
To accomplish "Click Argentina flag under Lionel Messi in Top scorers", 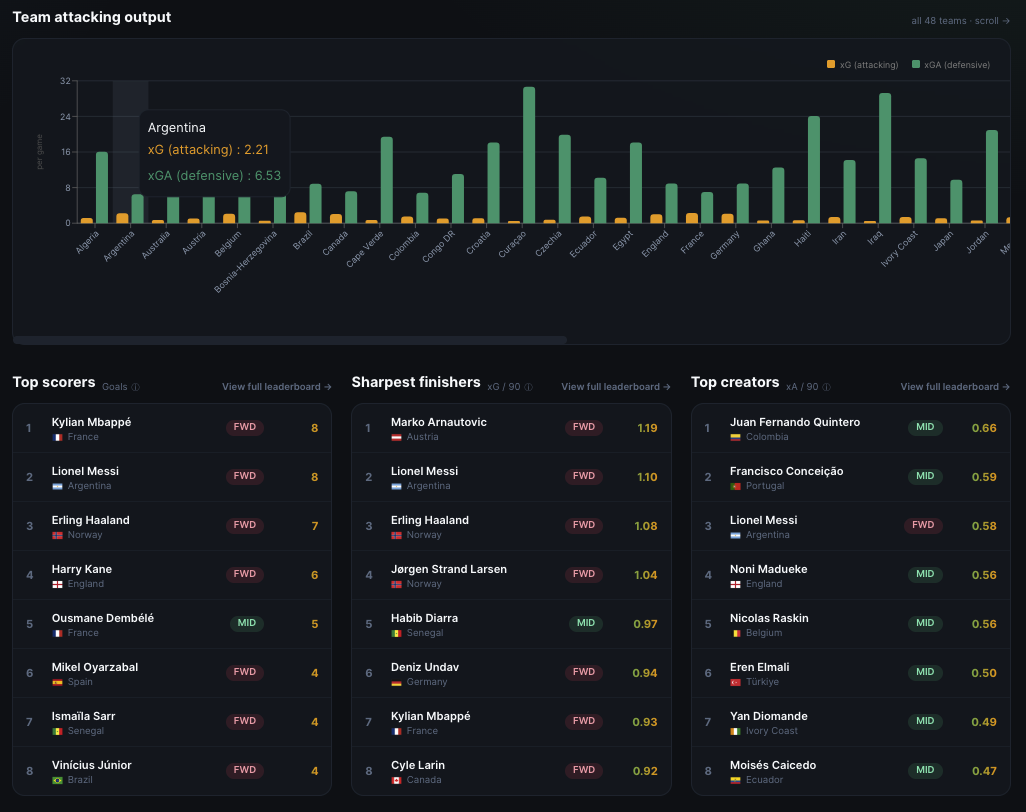I will [58, 486].
